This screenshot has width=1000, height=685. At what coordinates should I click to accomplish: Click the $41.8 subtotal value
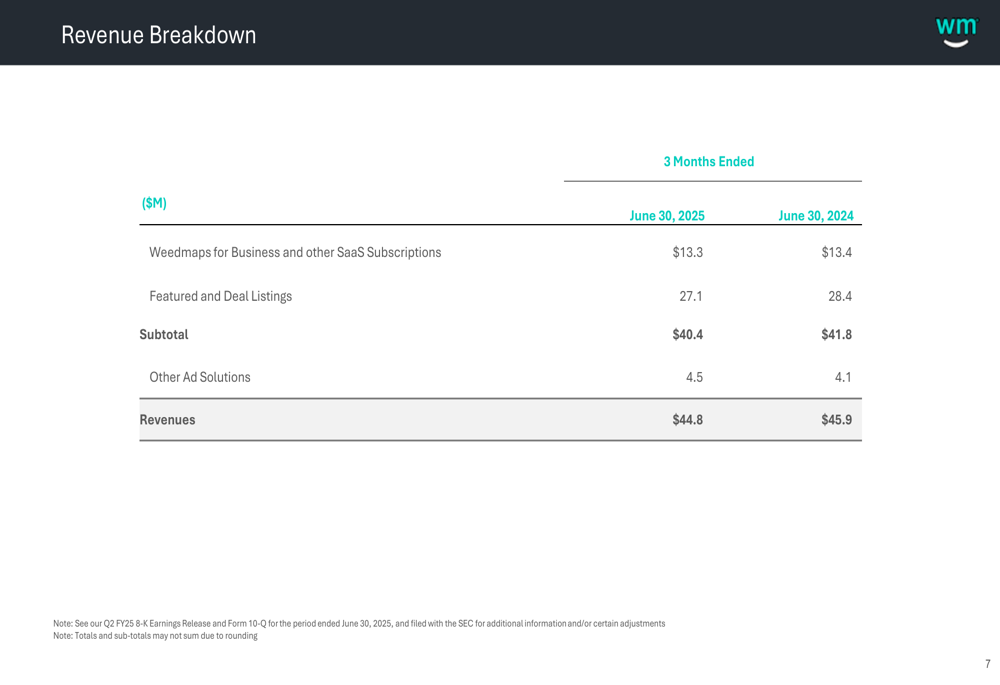tap(836, 335)
